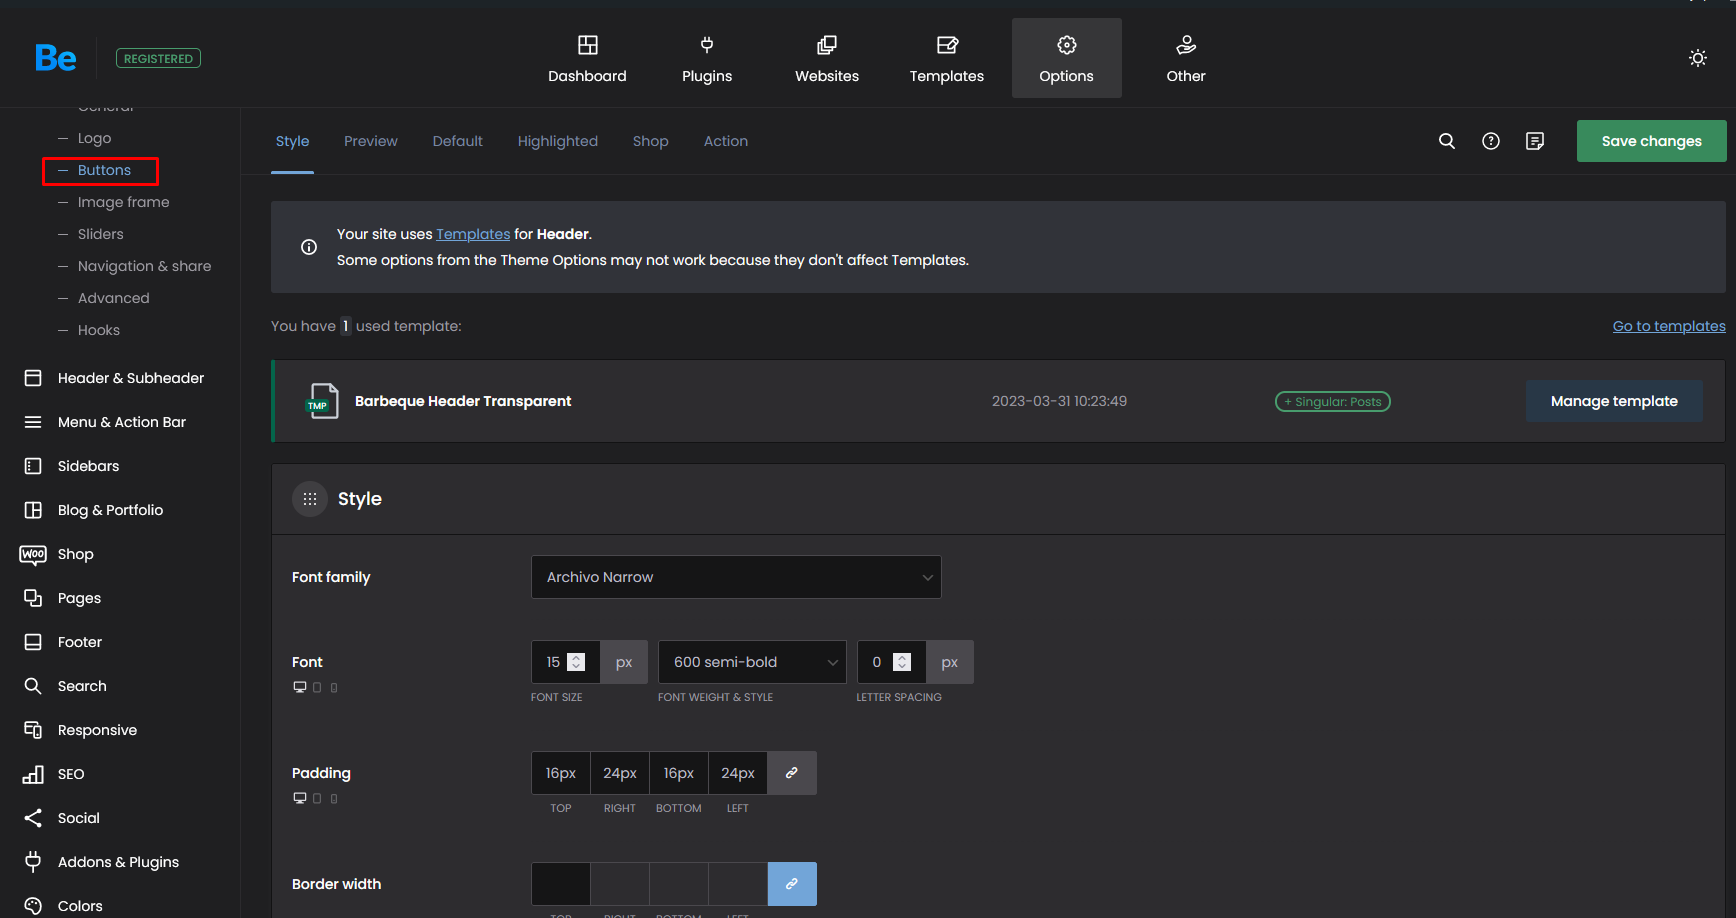Click the info icon in the notice
The height and width of the screenshot is (918, 1736).
(309, 247)
